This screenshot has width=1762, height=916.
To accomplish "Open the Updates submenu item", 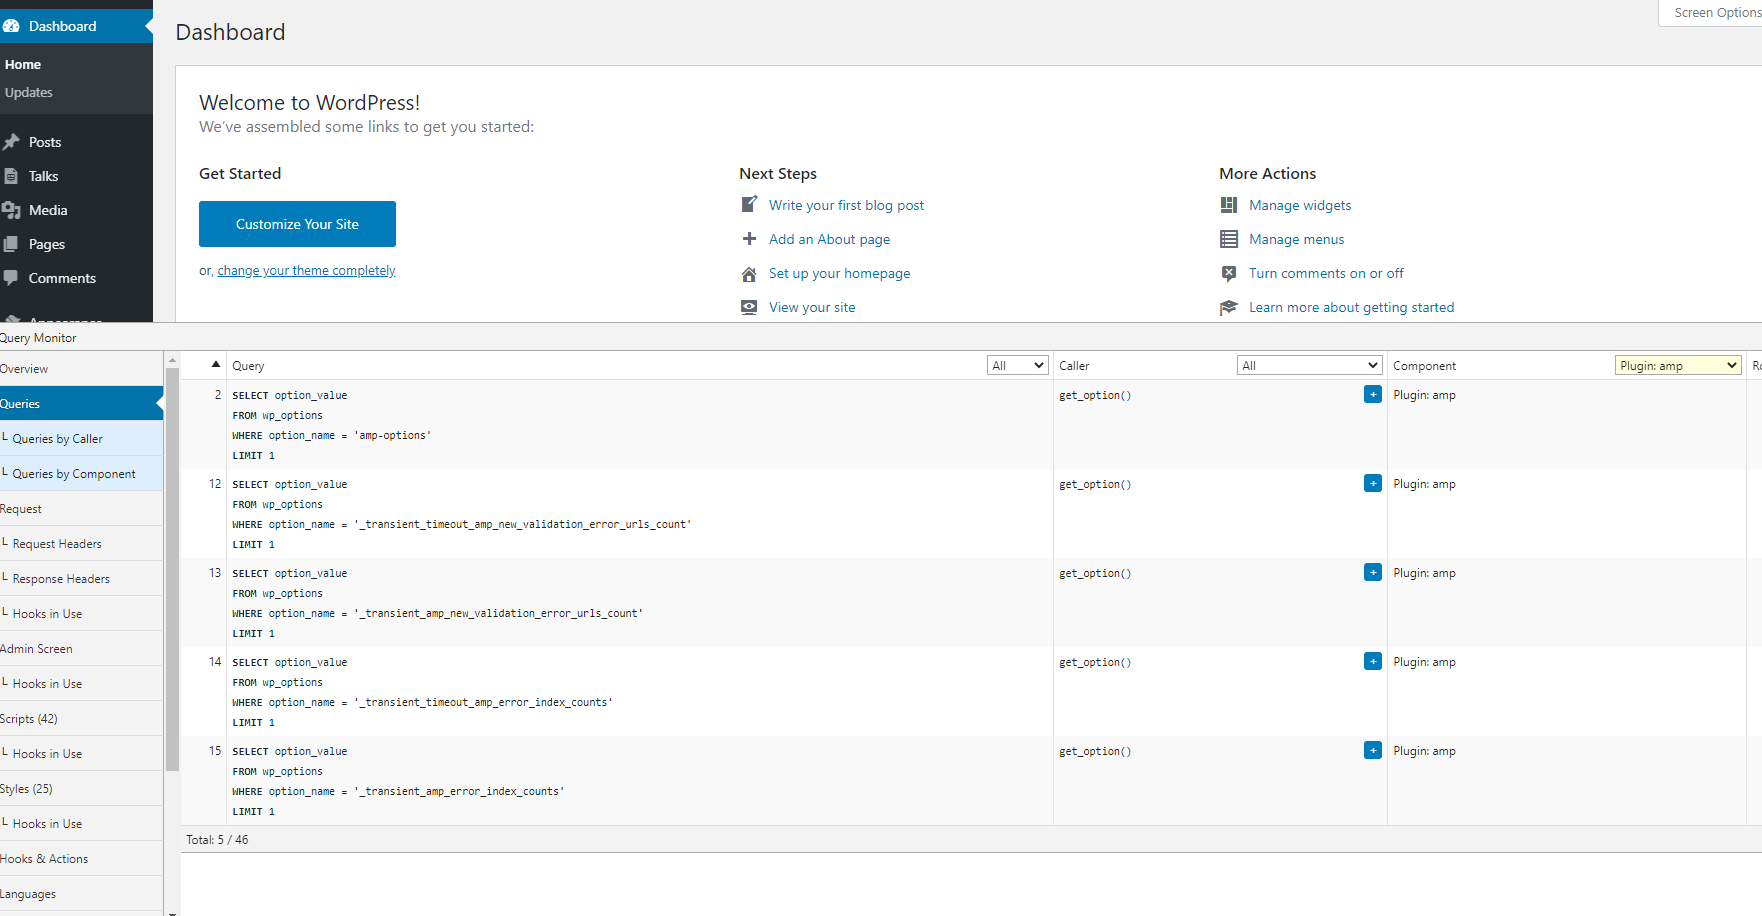I will [29, 92].
